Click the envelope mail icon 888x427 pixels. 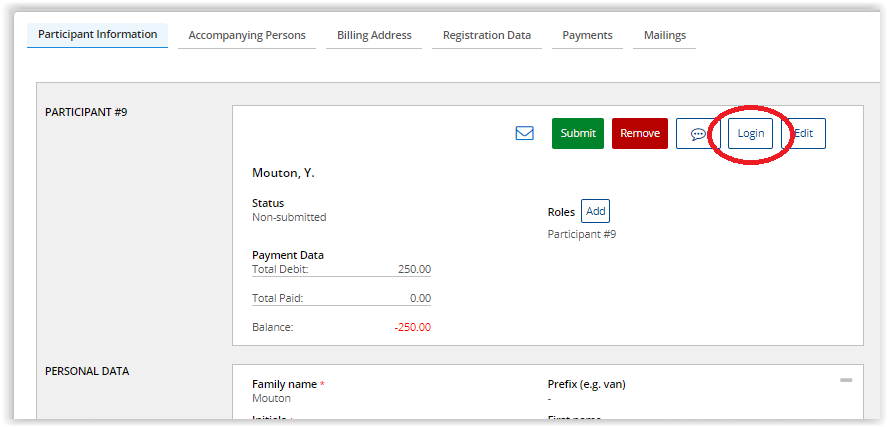point(524,133)
